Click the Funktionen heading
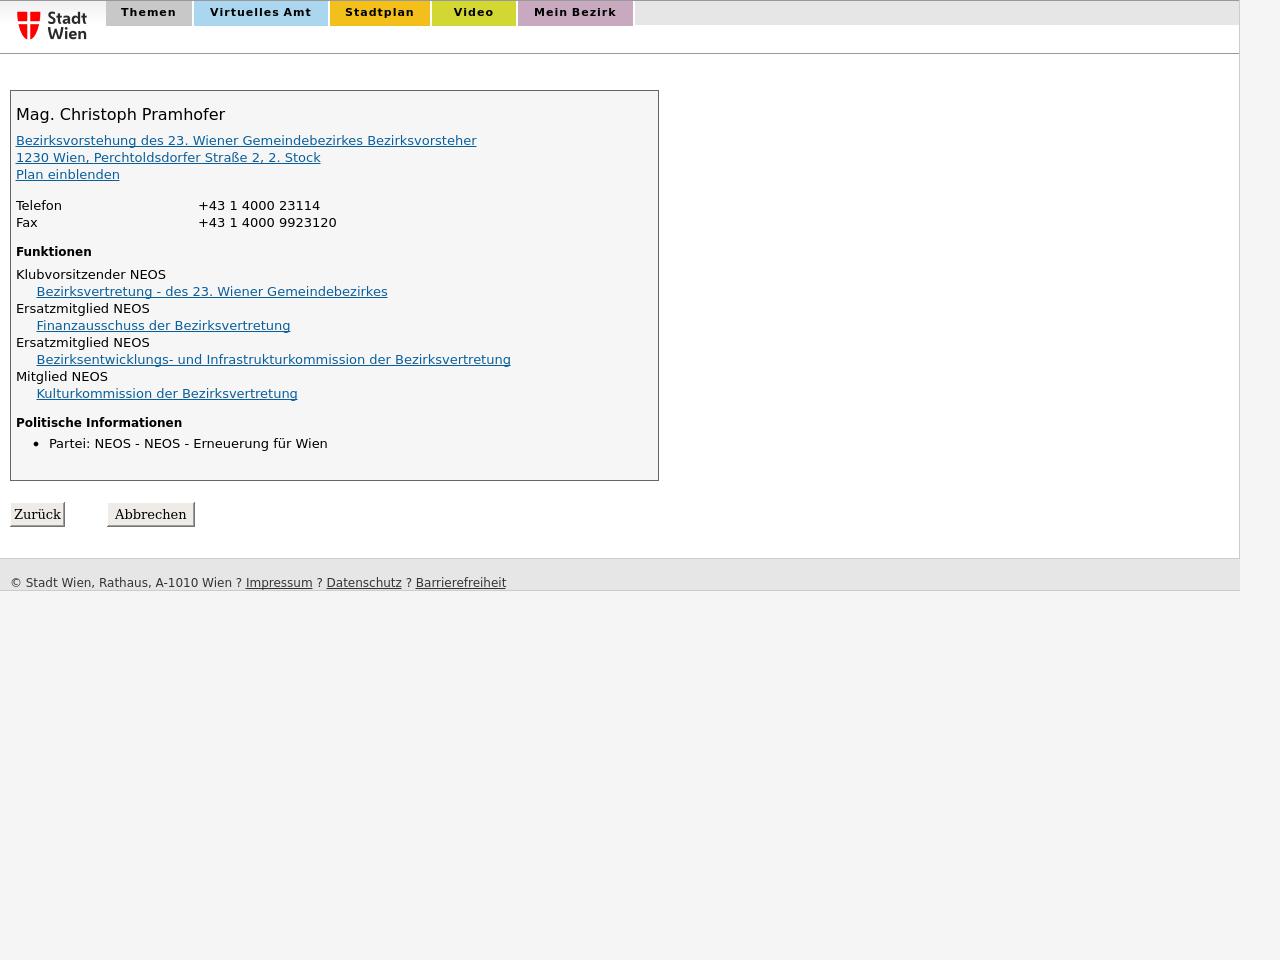The height and width of the screenshot is (960, 1280). [x=54, y=252]
